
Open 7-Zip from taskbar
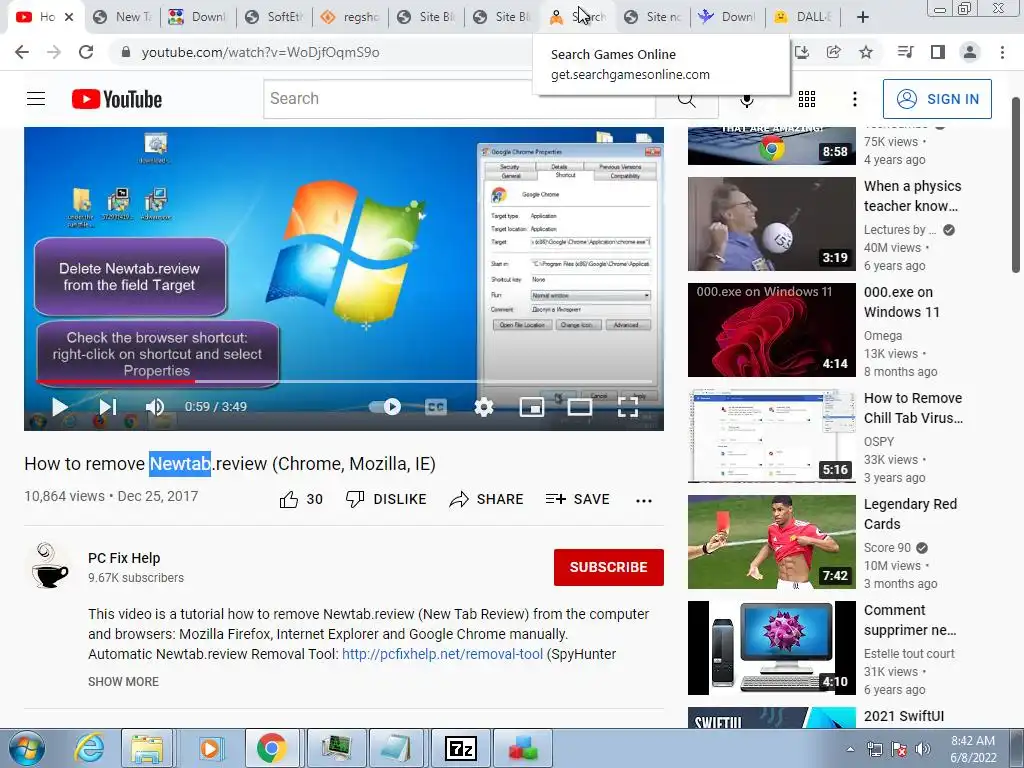[460, 748]
